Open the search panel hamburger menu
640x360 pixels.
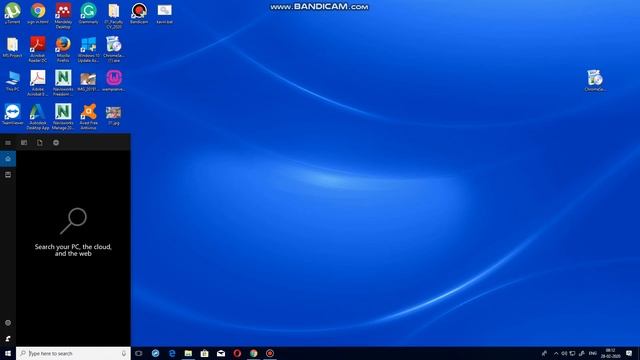[8, 142]
